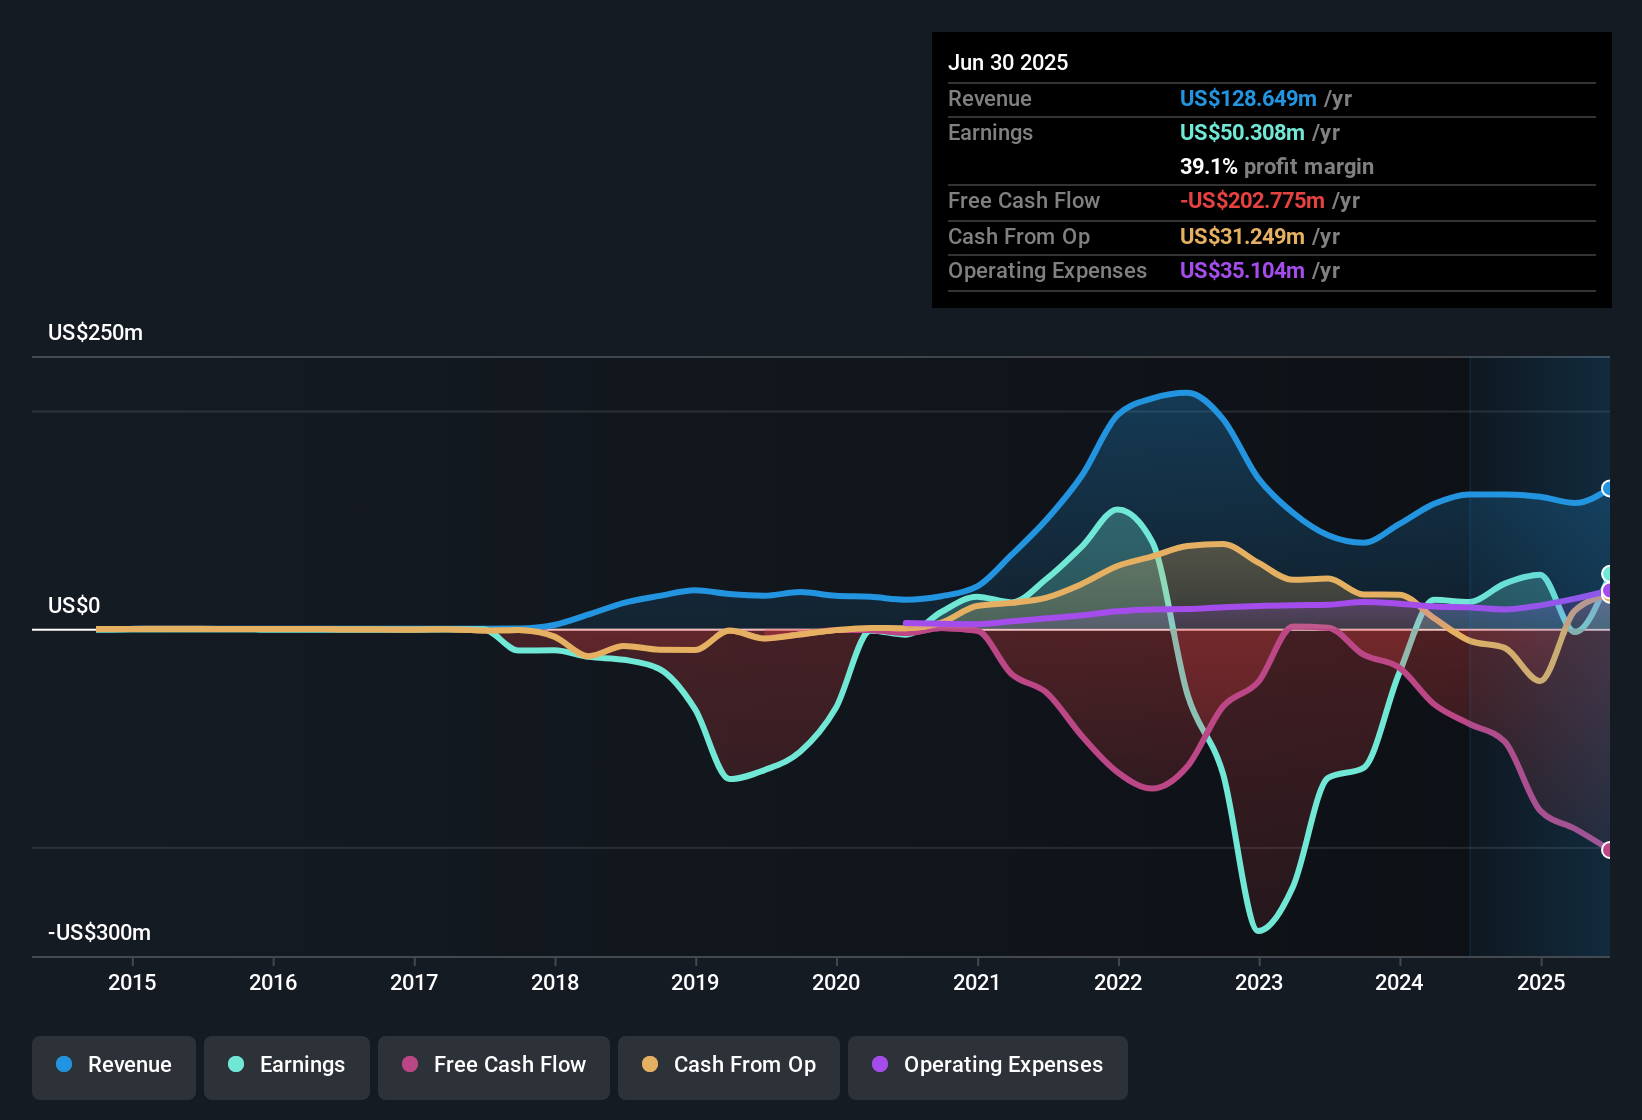
Task: Select the 2023 label on the timeline axis
Action: pos(1259,982)
